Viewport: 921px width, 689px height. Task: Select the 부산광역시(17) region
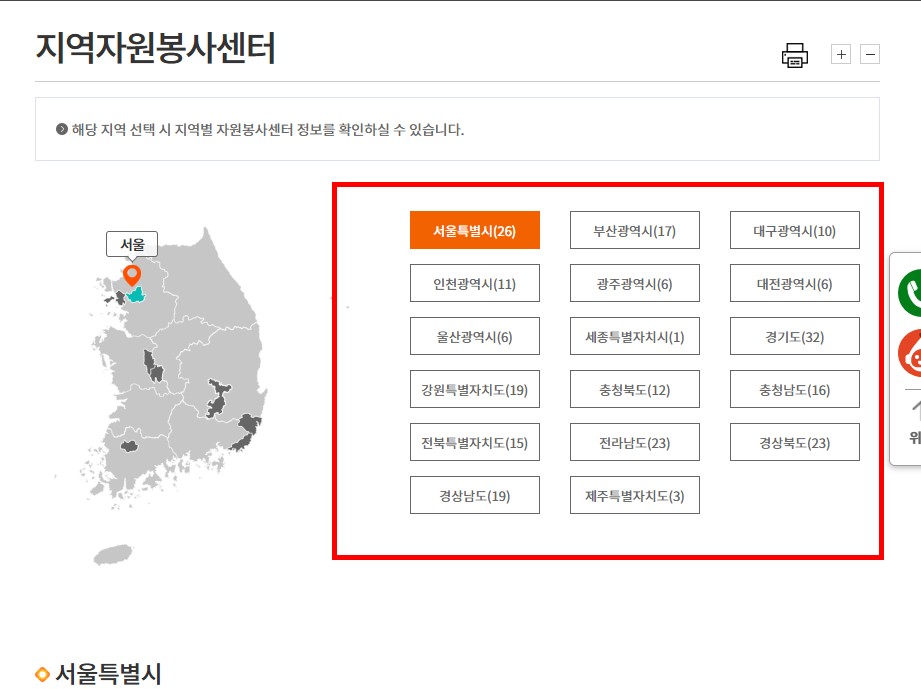[x=634, y=229]
